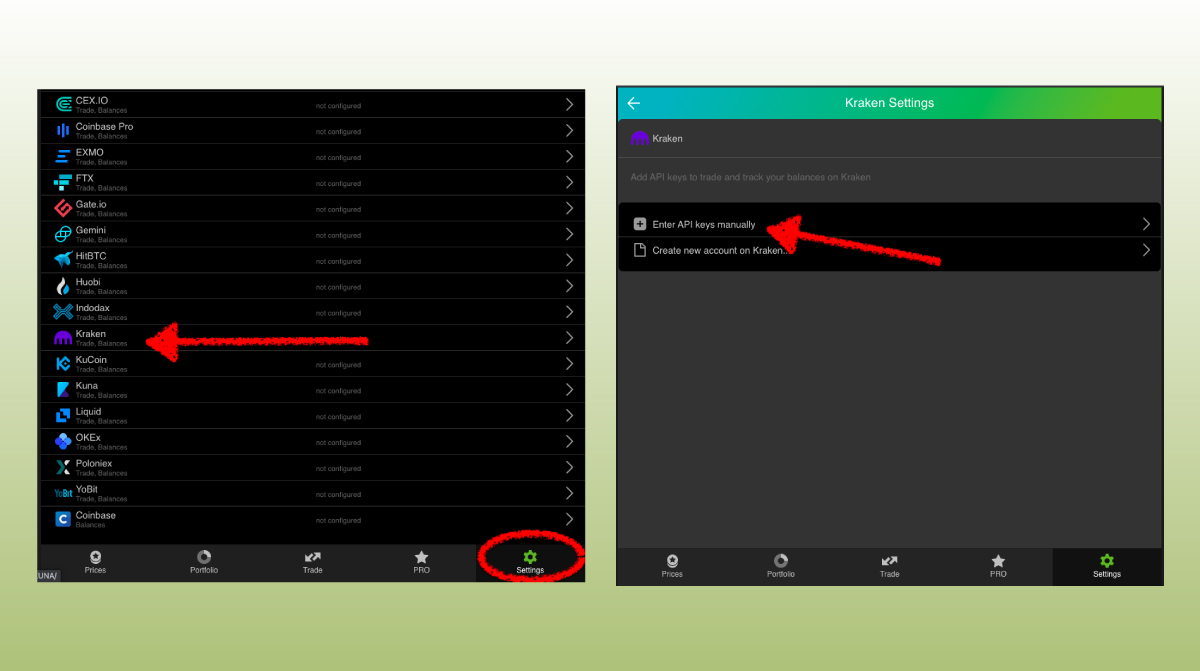The image size is (1200, 671).
Task: Select the Gate.io exchange icon
Action: 62,209
